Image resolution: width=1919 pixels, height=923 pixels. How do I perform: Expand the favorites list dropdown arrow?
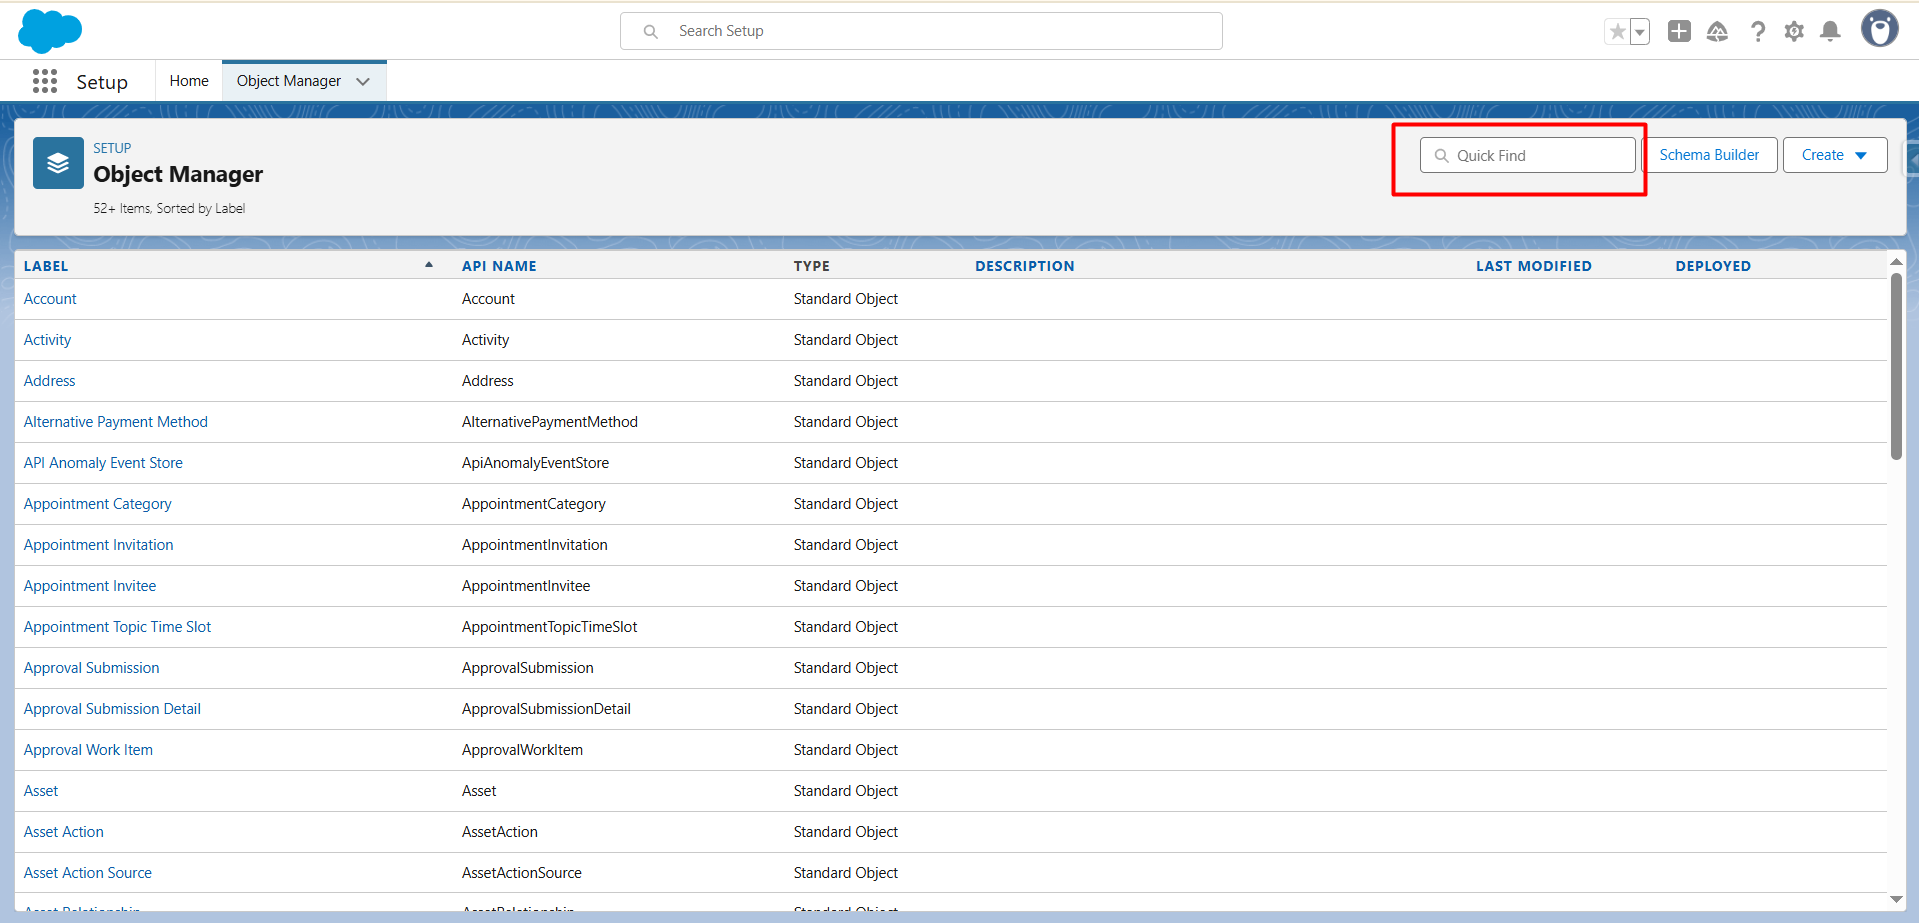pos(1640,32)
